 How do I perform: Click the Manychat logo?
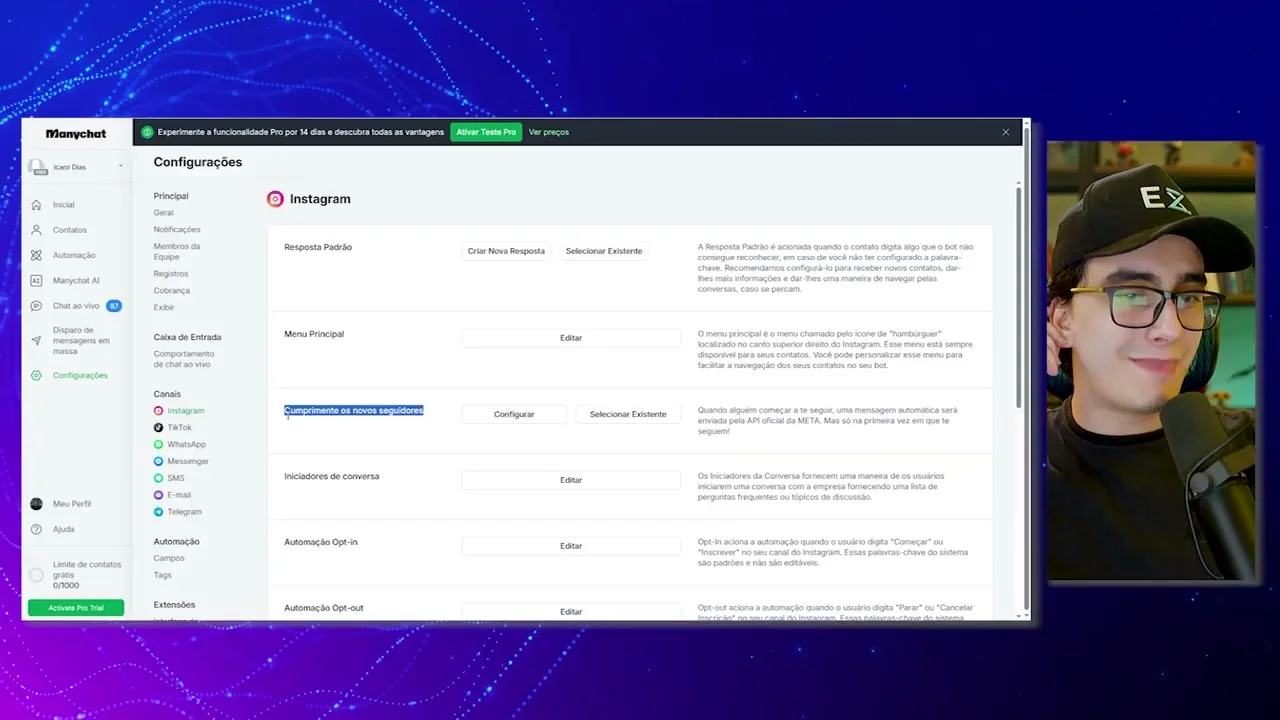click(76, 134)
